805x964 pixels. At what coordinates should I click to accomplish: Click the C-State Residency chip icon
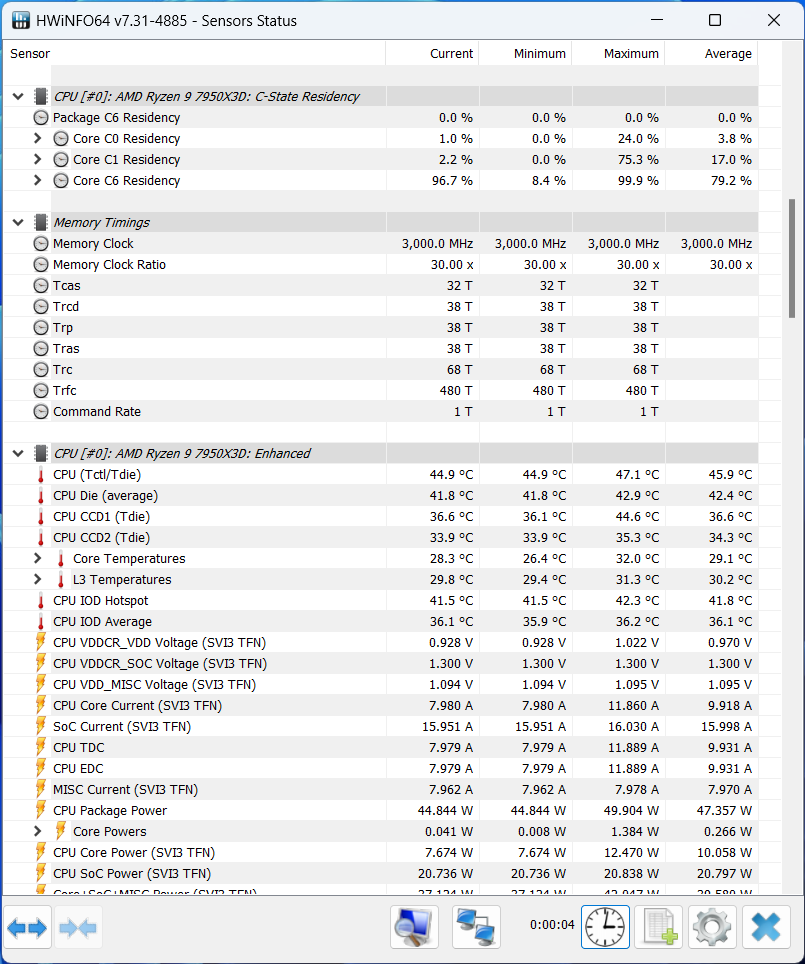[41, 97]
